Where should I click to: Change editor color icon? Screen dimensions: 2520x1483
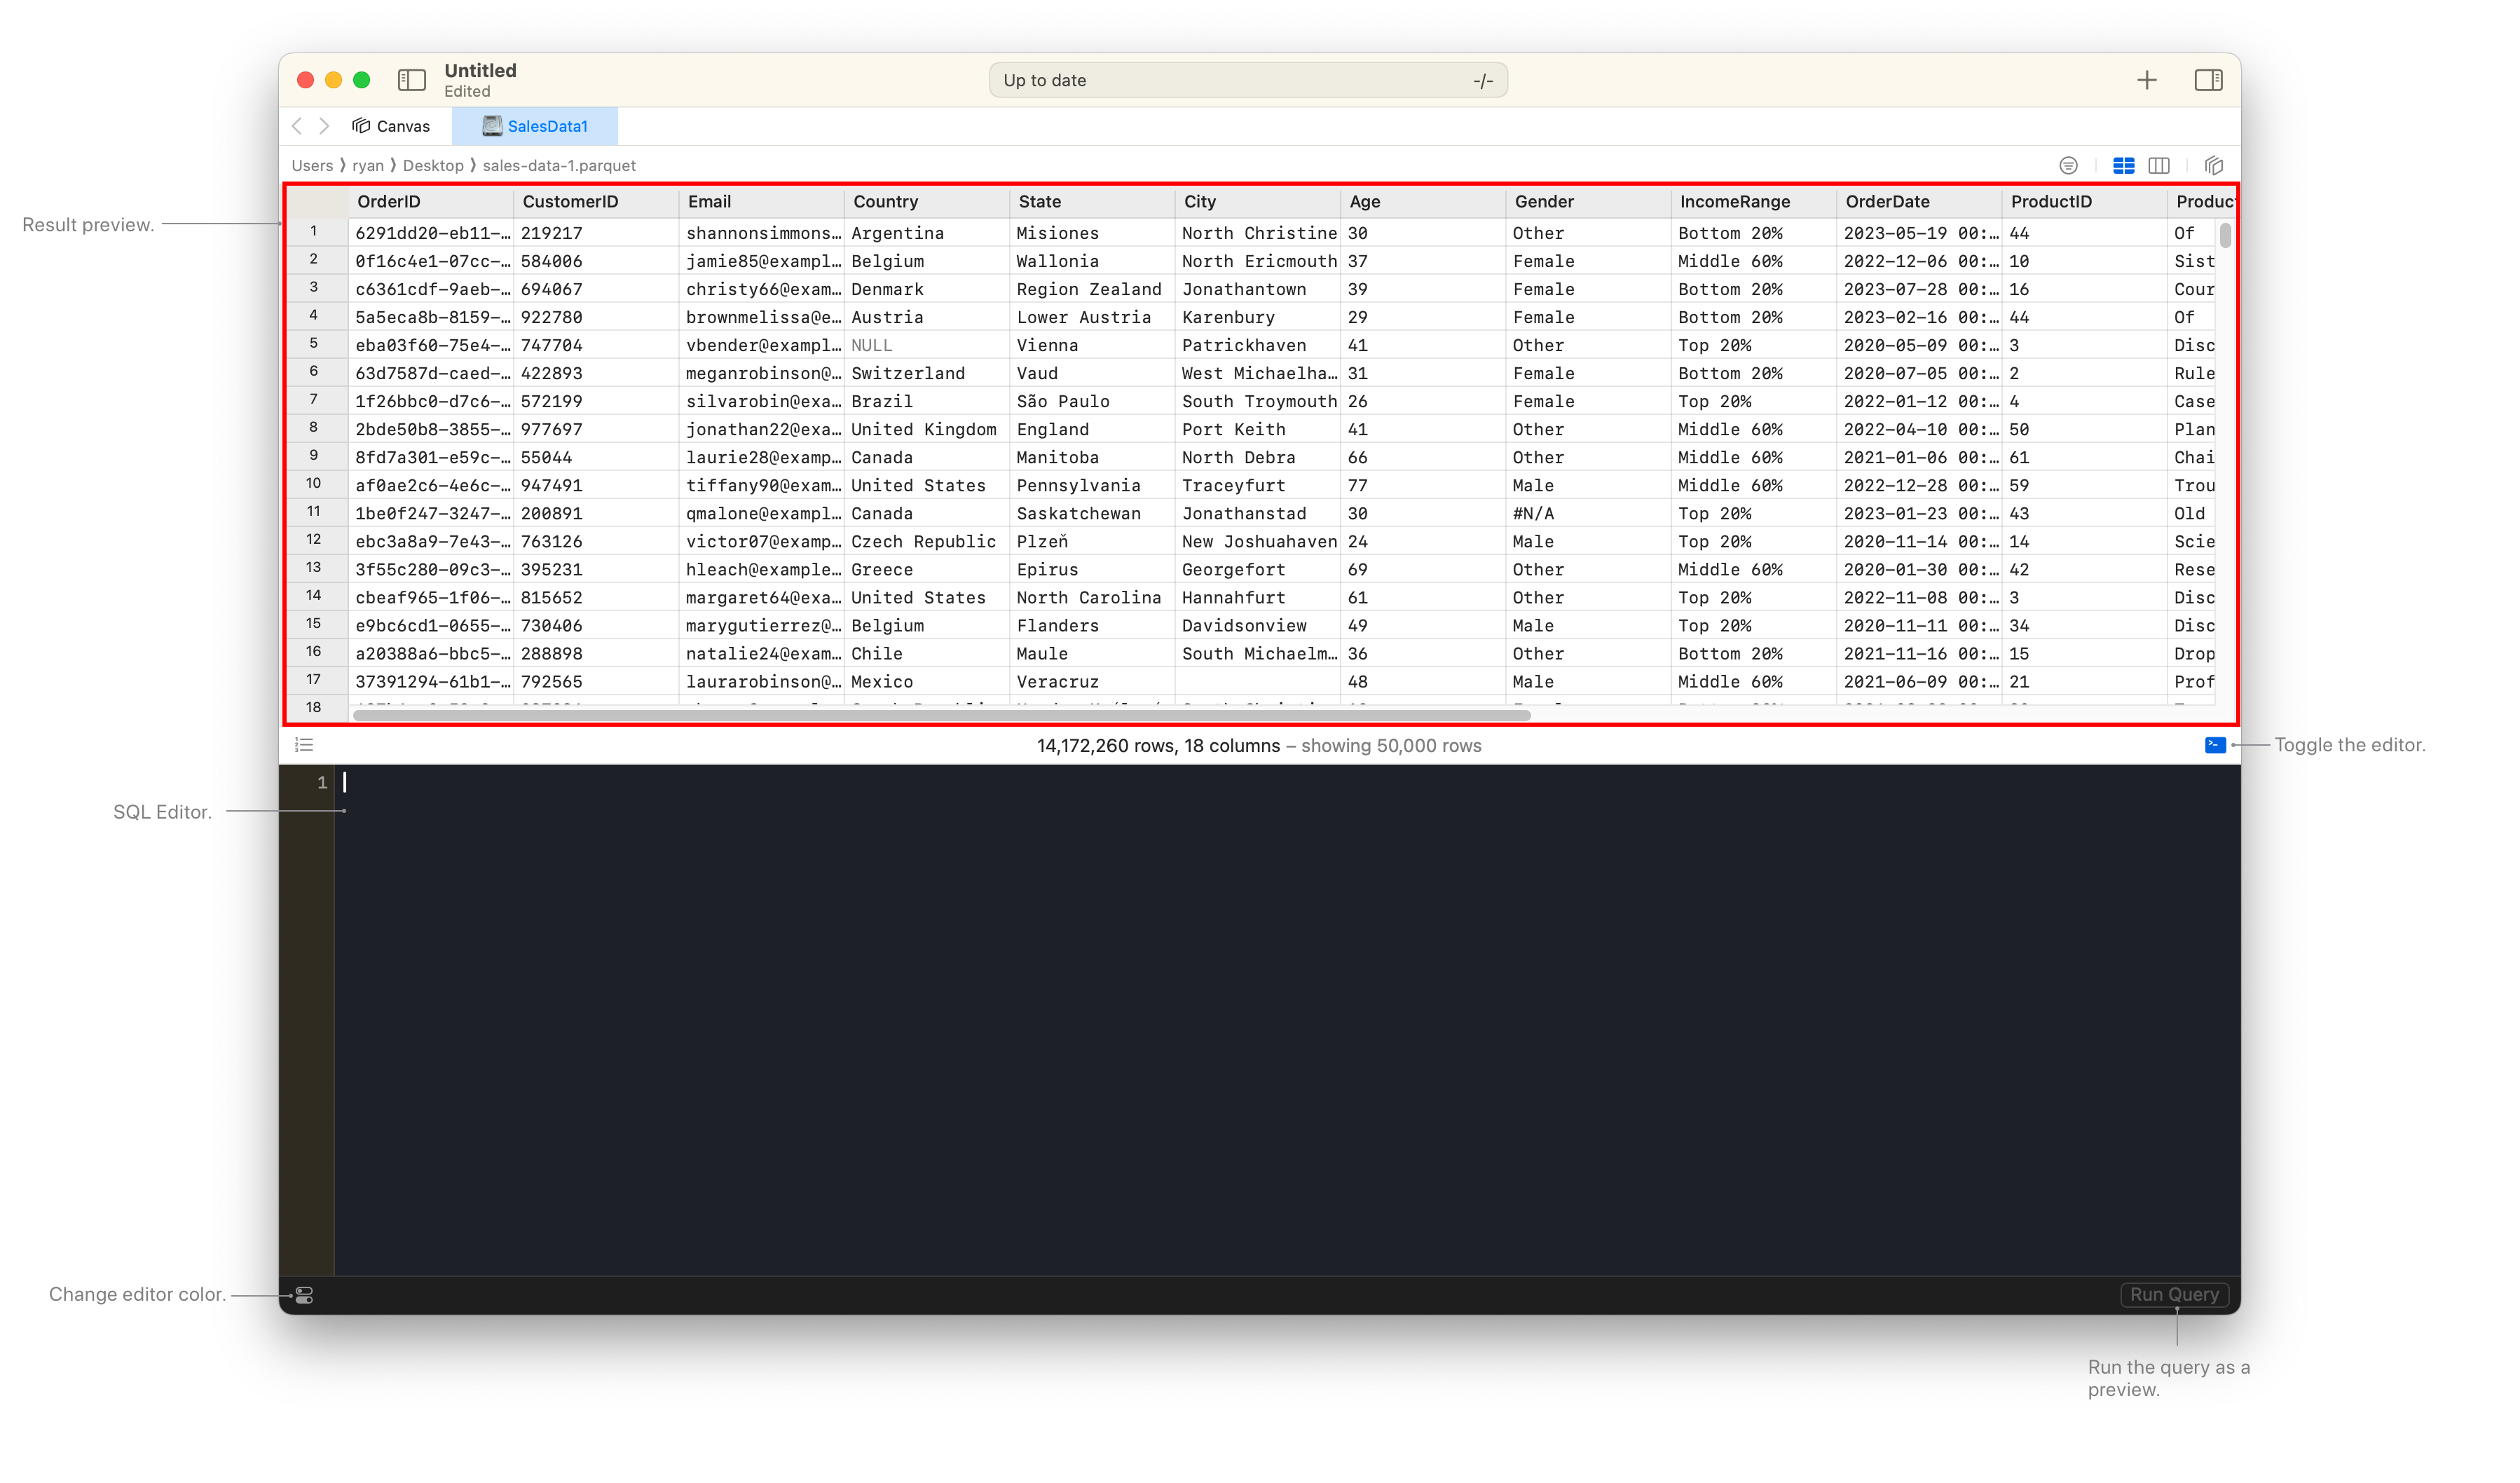(304, 1295)
